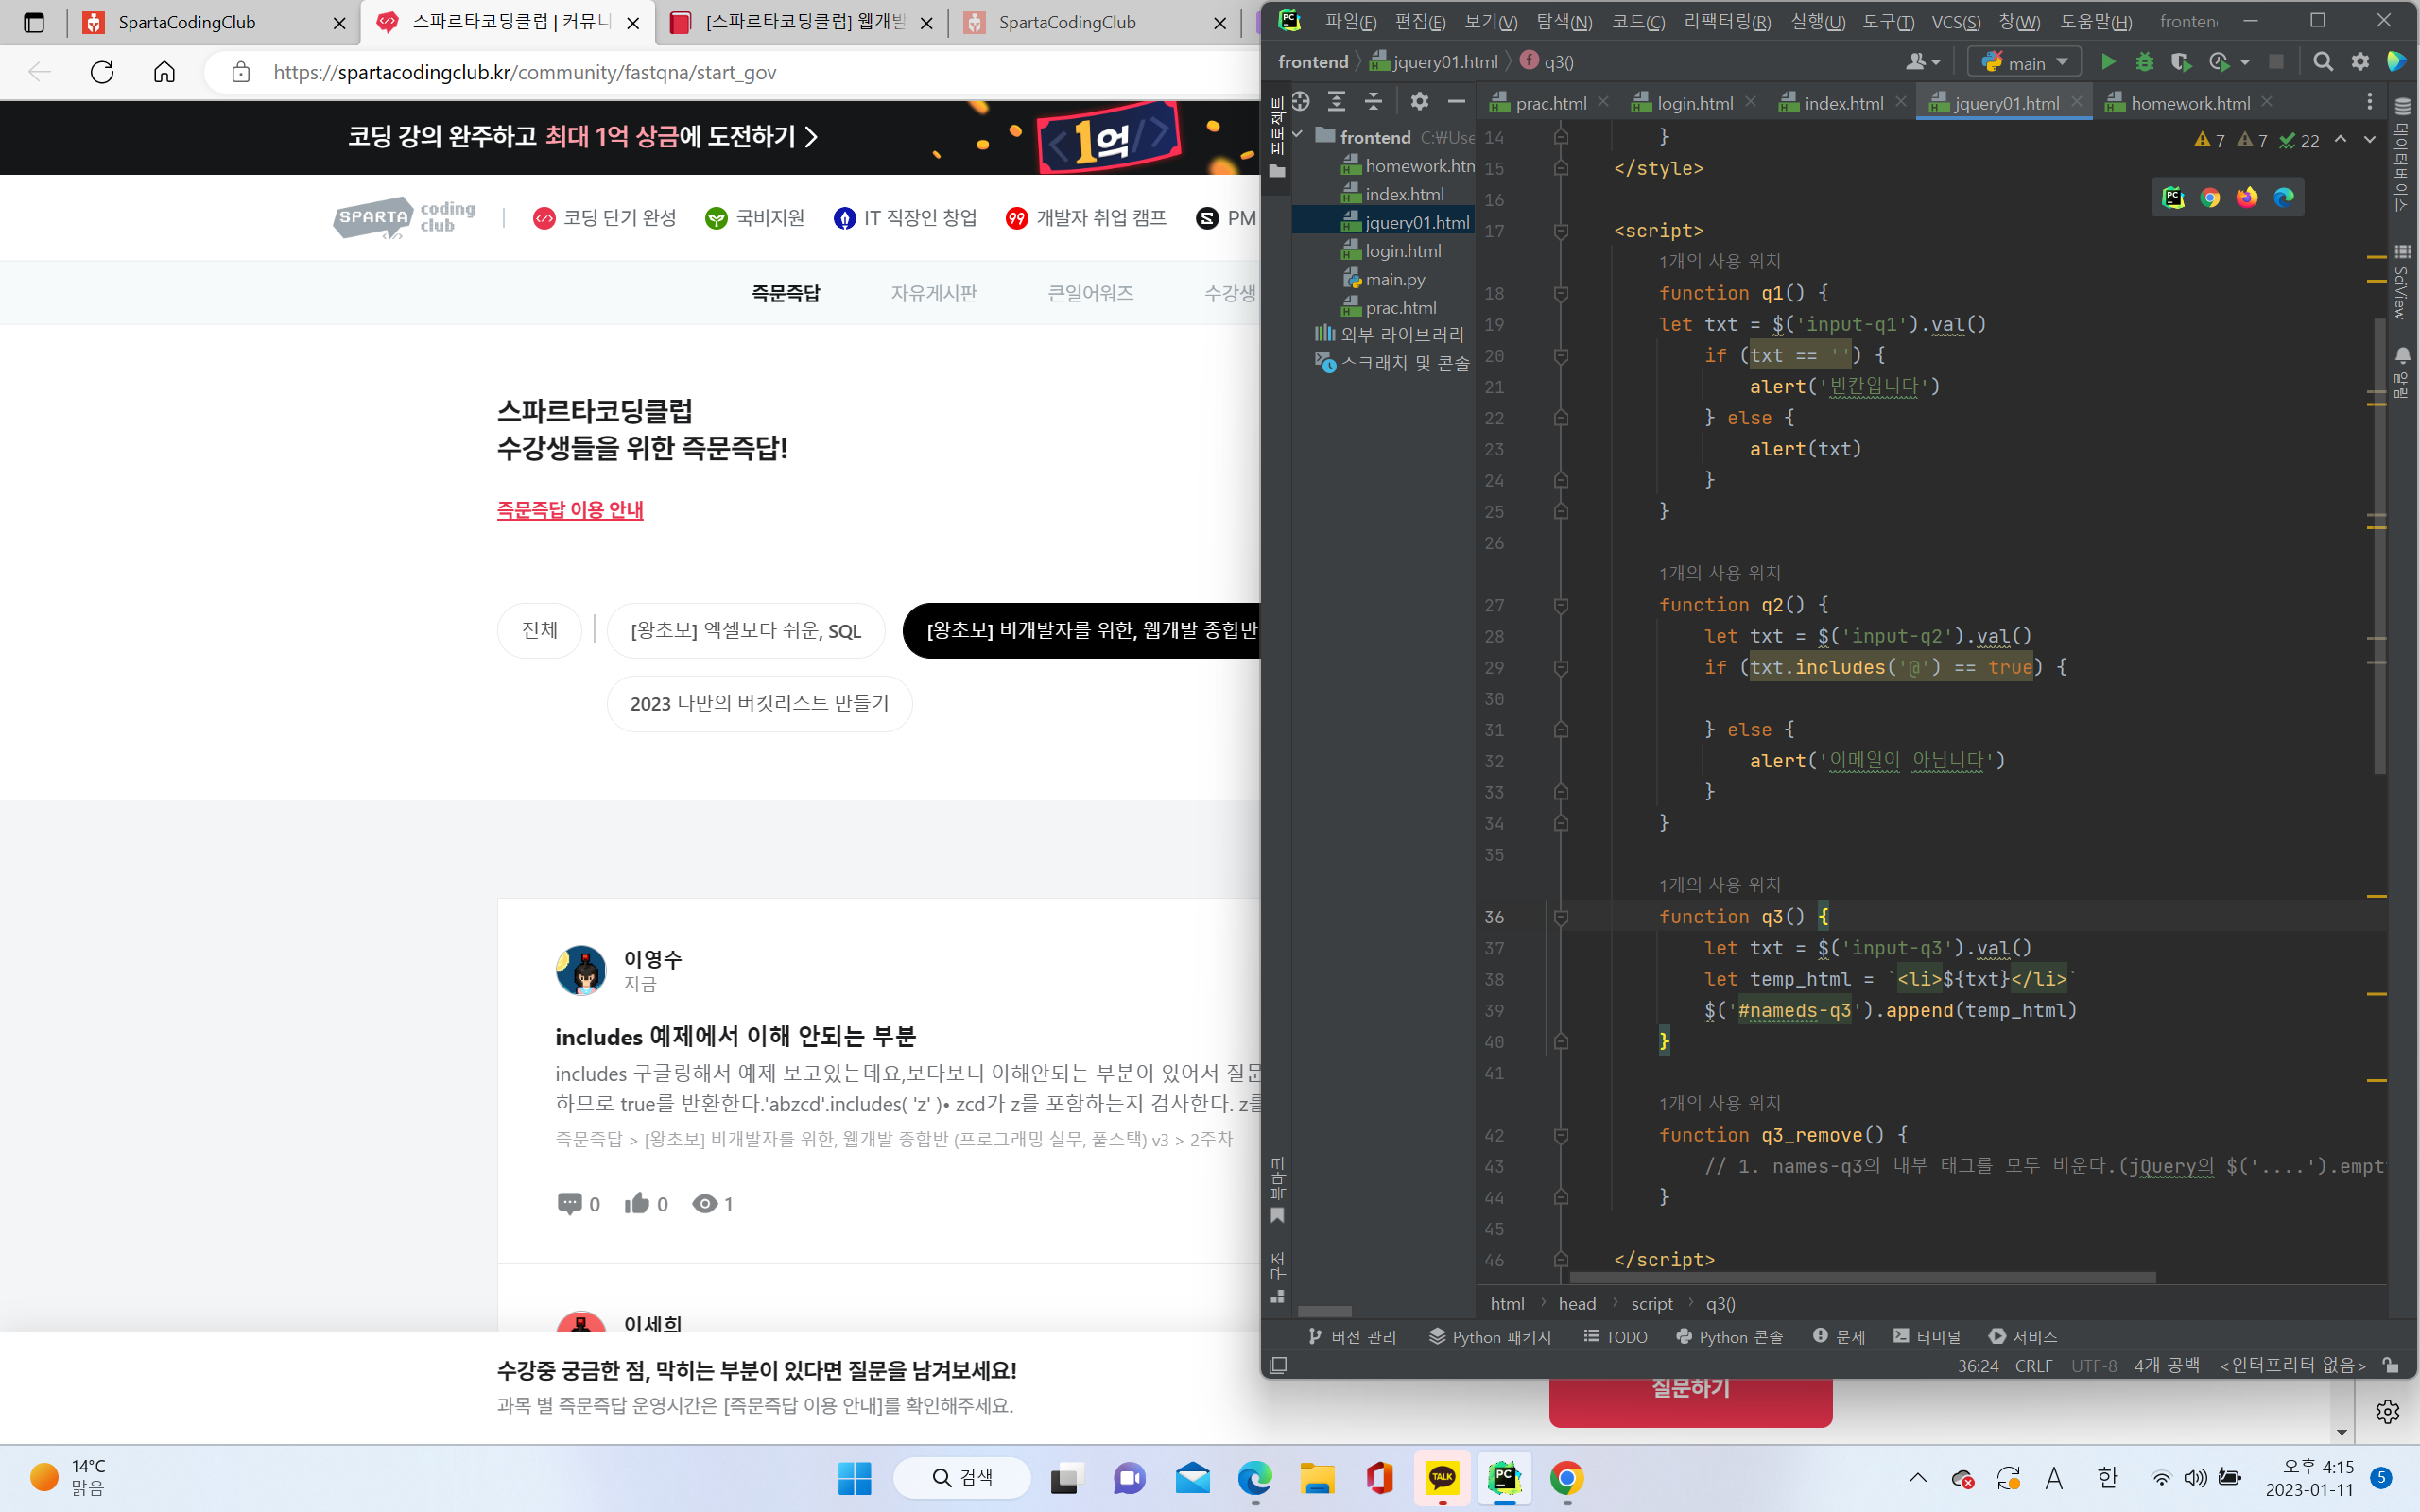Viewport: 2420px width, 1512px height.
Task: Open page settings gear bottom right
Action: click(2387, 1411)
